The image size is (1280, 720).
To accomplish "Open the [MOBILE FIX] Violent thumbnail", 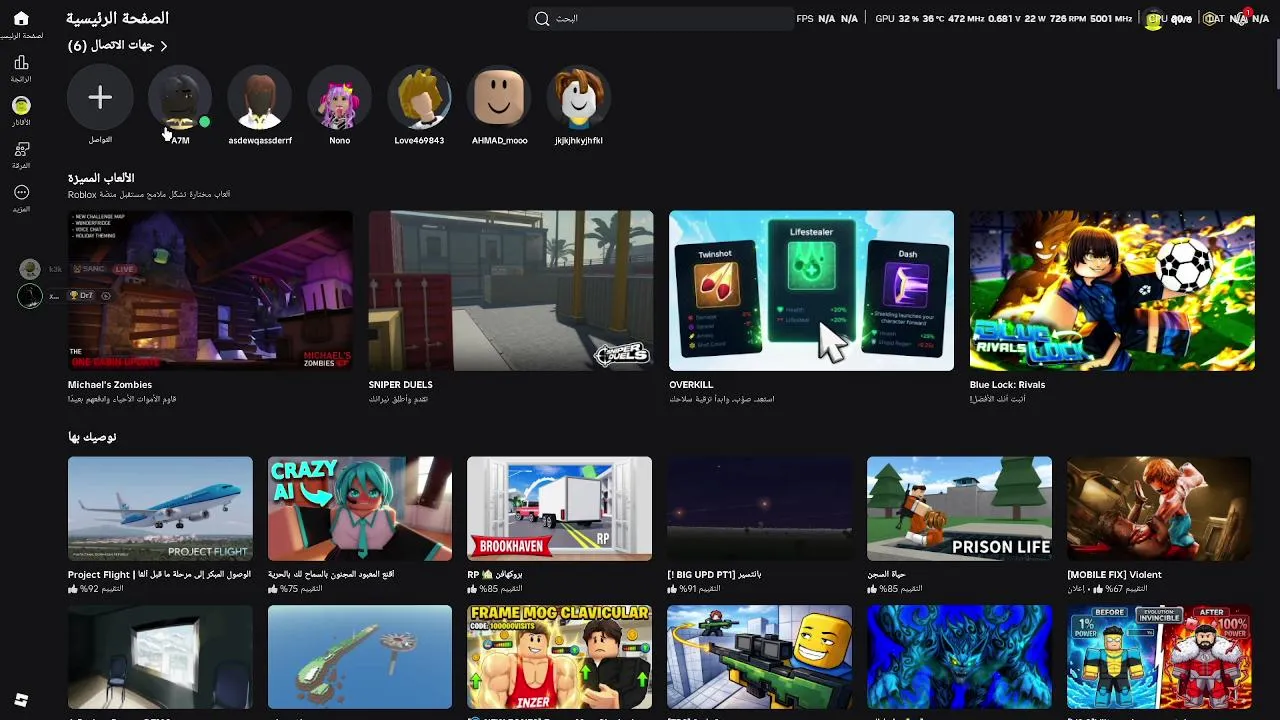I will [x=1159, y=509].
